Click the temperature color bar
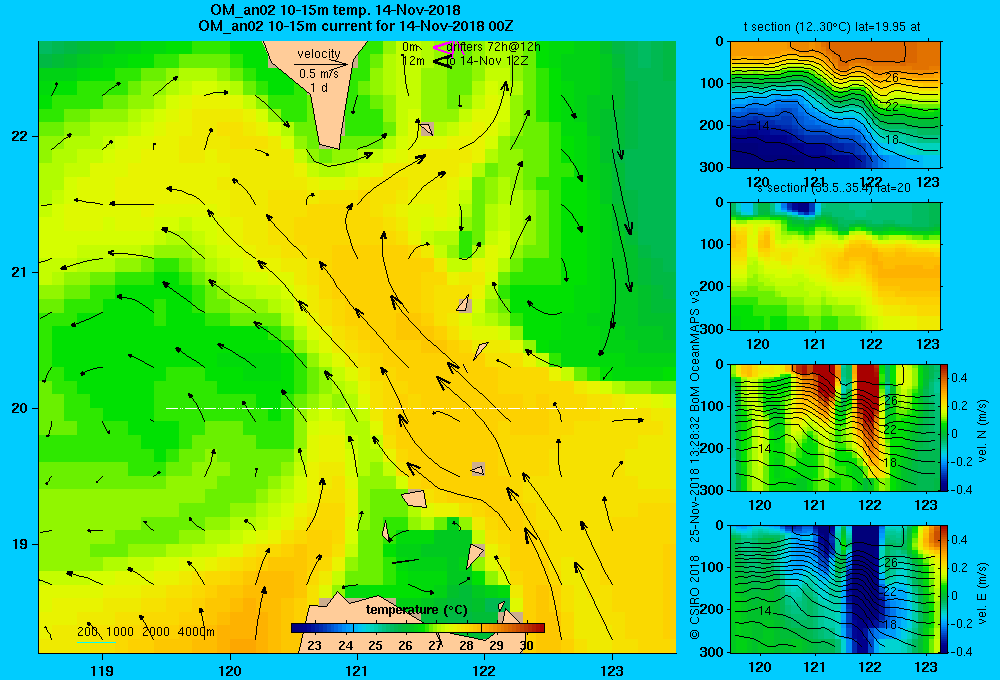The height and width of the screenshot is (680, 1000). pos(418,628)
